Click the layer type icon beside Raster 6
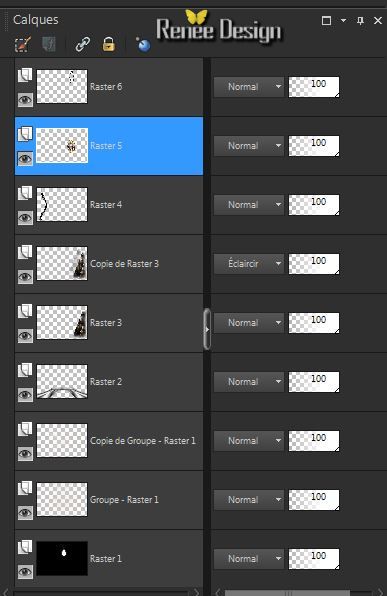This screenshot has width=387, height=596. pyautogui.click(x=25, y=74)
